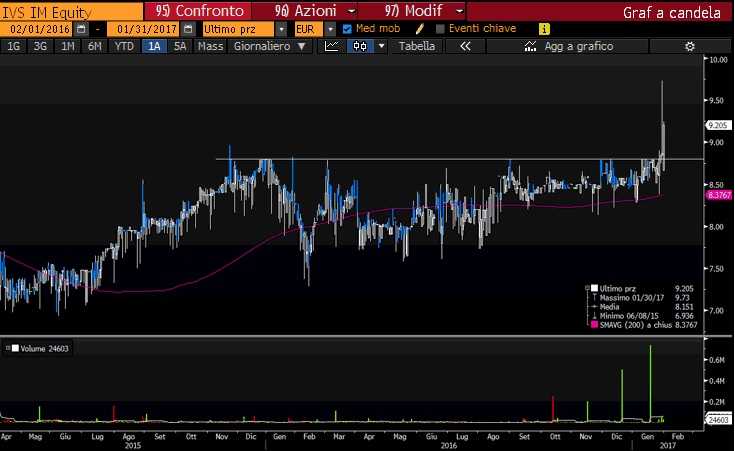Click the Graf a candela title
735x451 pixels.
tap(671, 13)
